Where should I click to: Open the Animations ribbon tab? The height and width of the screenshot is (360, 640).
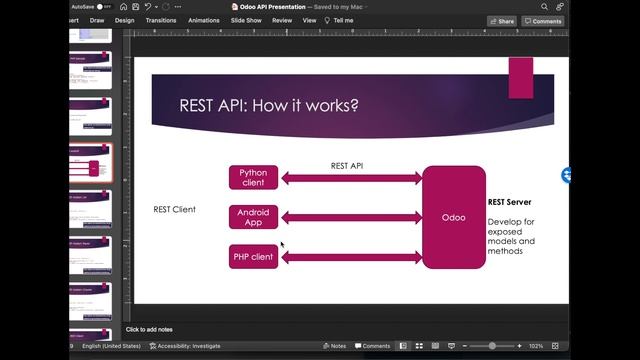(204, 20)
